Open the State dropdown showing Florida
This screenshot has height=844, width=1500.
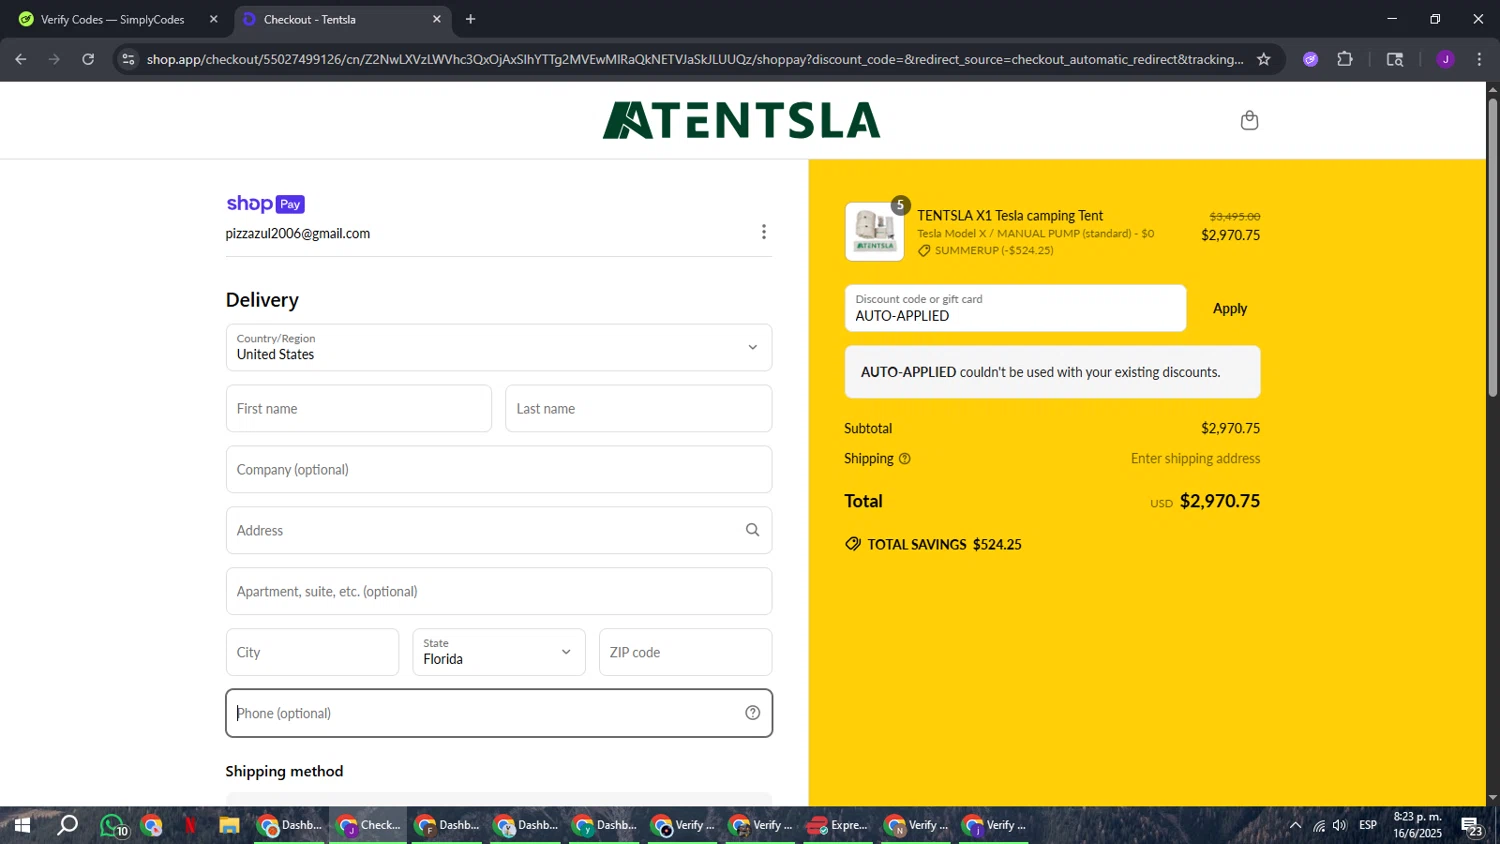[499, 652]
